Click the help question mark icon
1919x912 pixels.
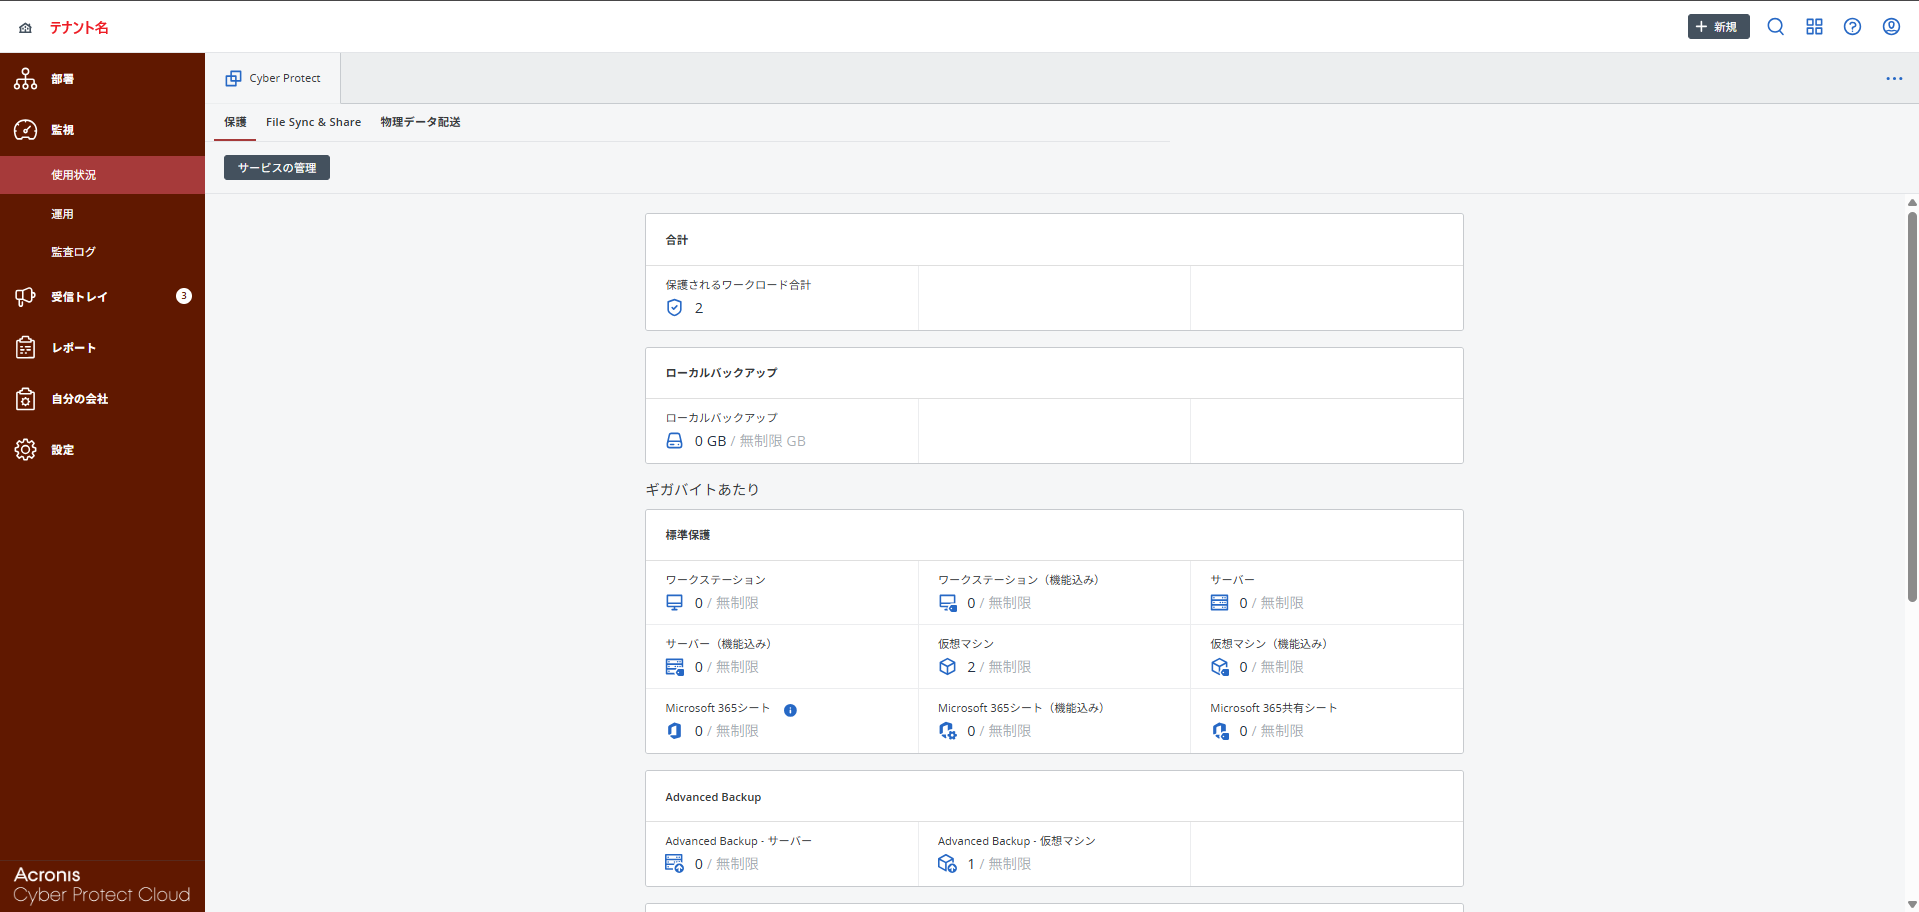[x=1852, y=27]
